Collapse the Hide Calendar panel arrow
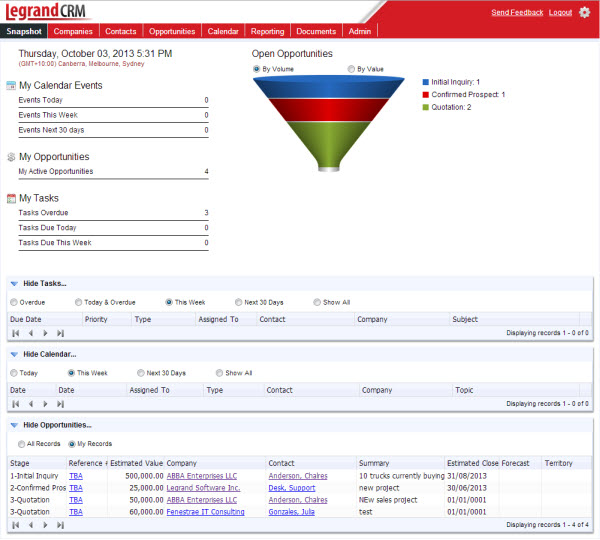 14,354
